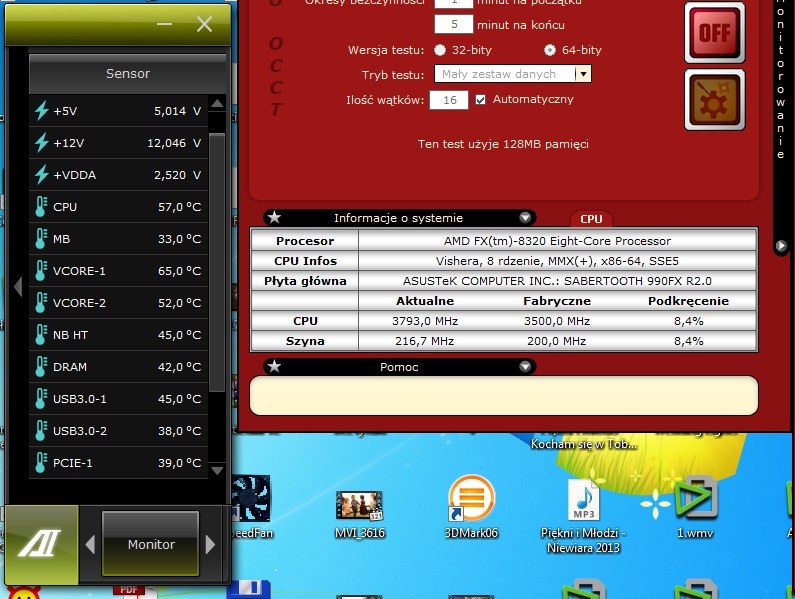Click star icon beside Informacje o systemie
The height and width of the screenshot is (599, 795).
click(x=274, y=218)
